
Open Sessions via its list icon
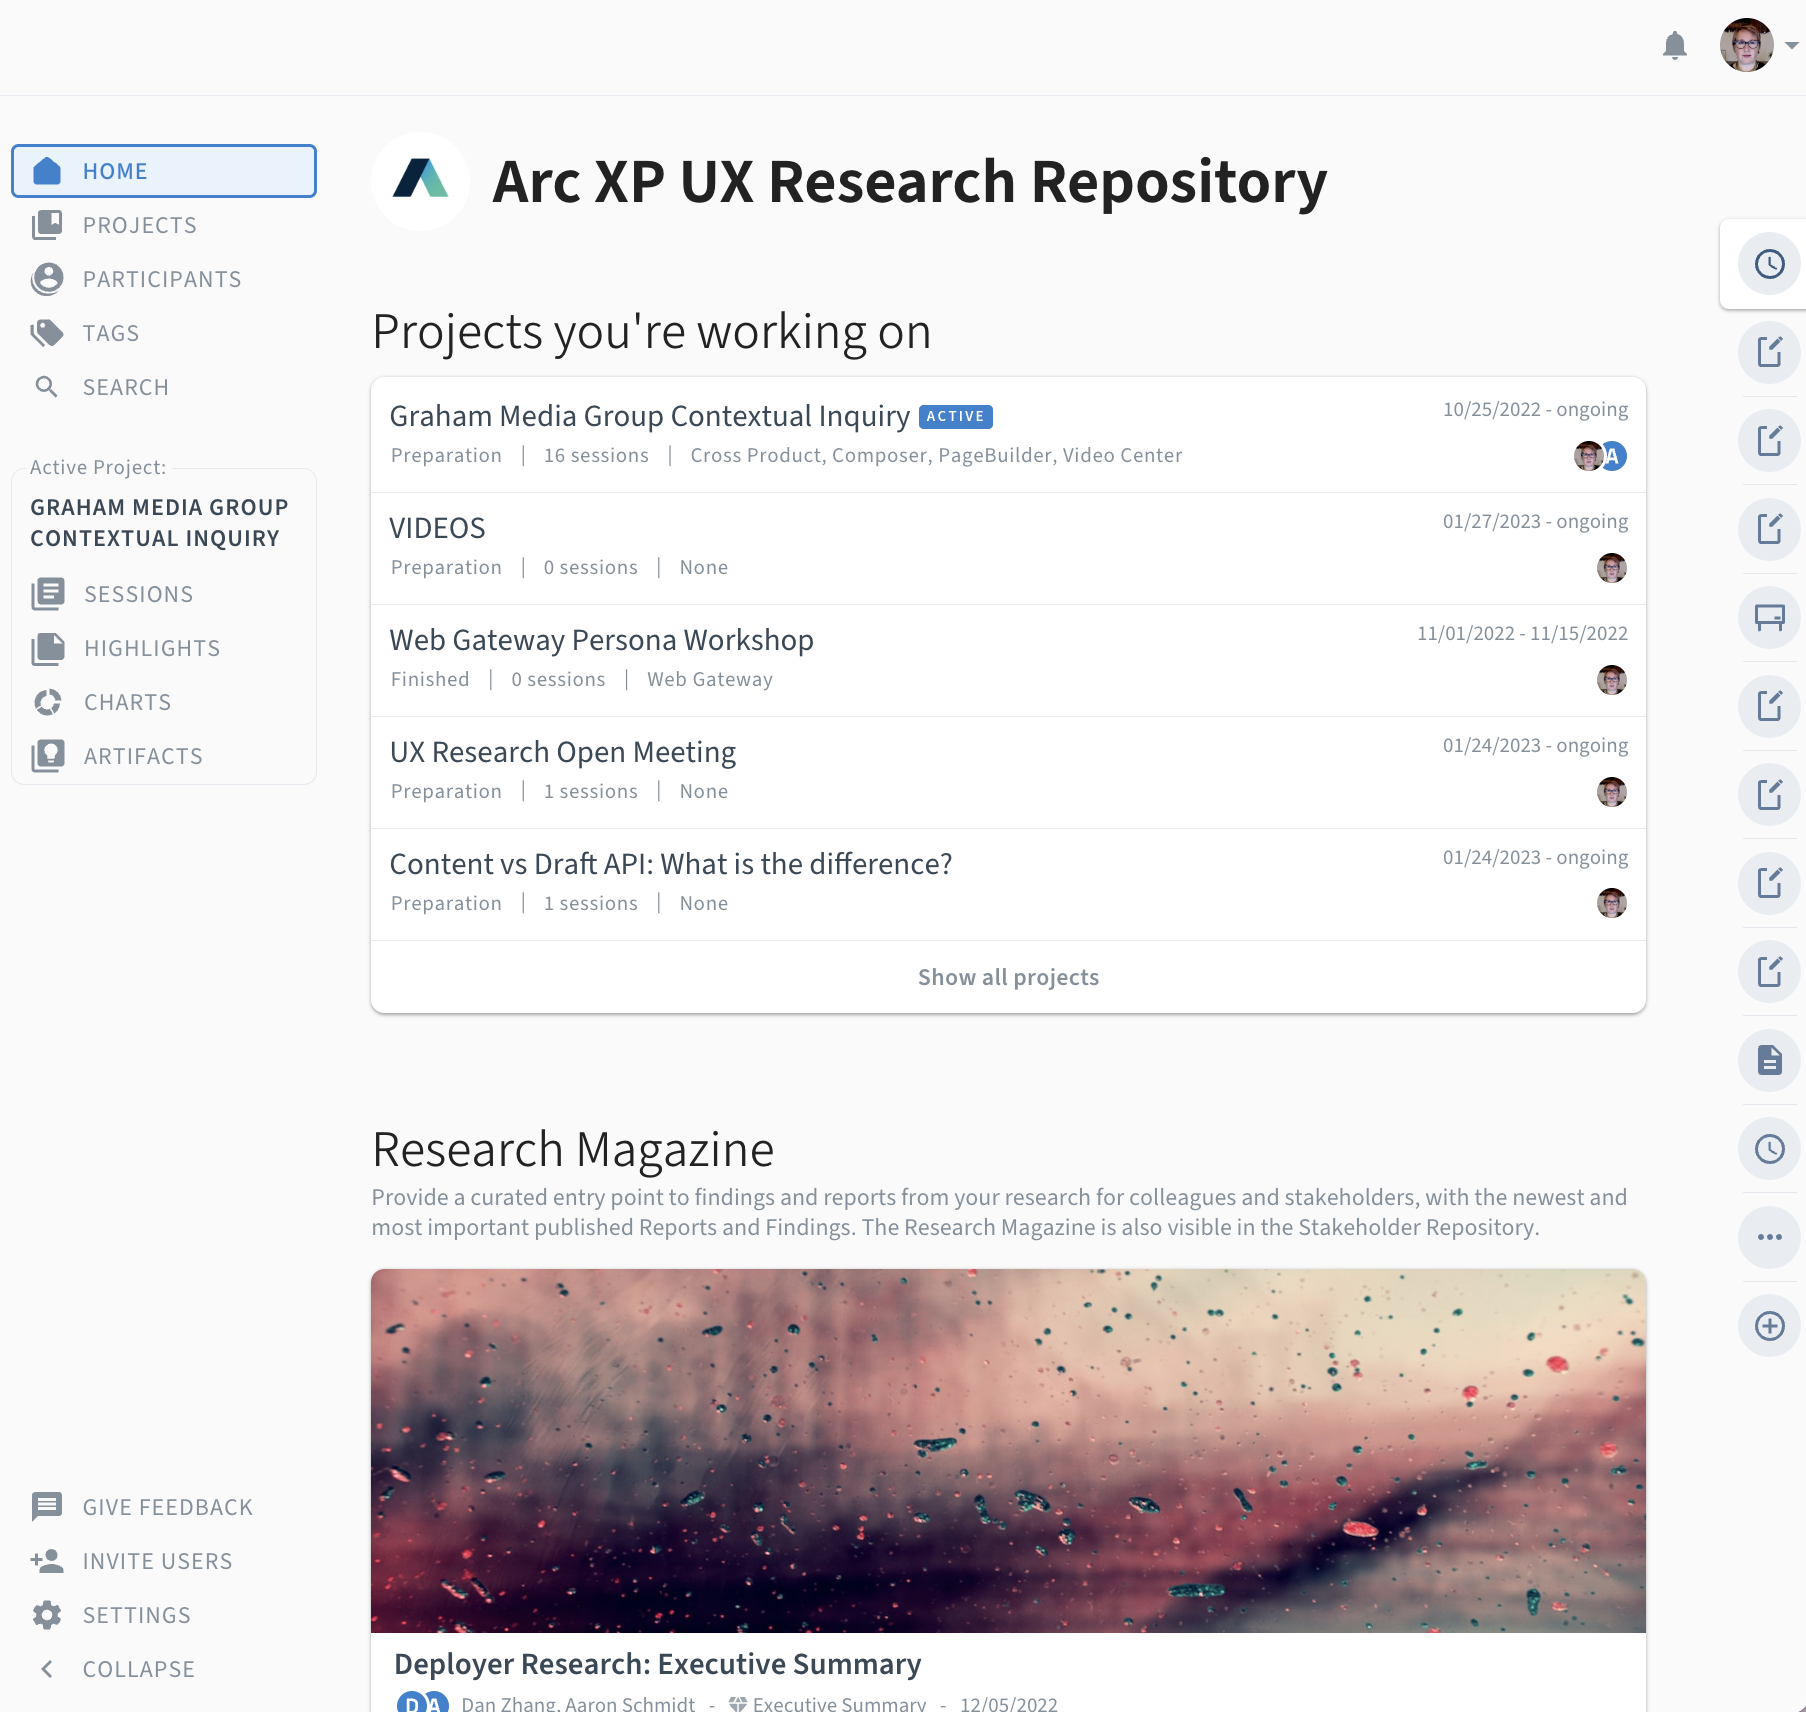(x=48, y=594)
